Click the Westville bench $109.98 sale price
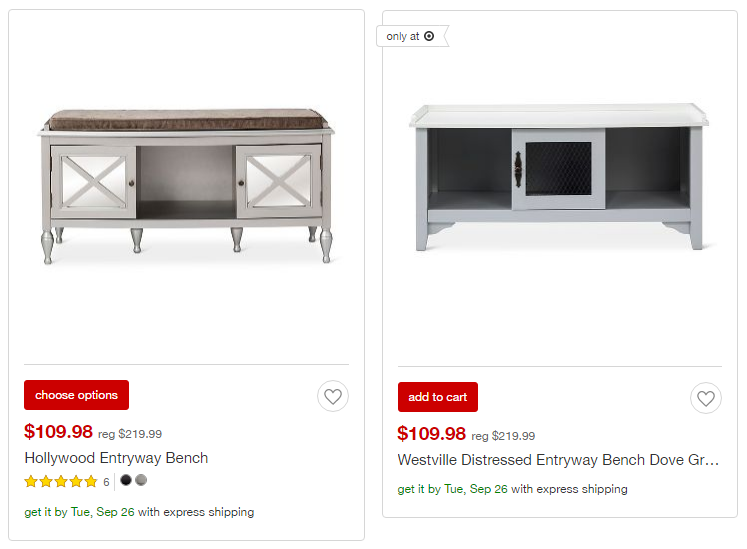The width and height of the screenshot is (747, 549). click(431, 434)
